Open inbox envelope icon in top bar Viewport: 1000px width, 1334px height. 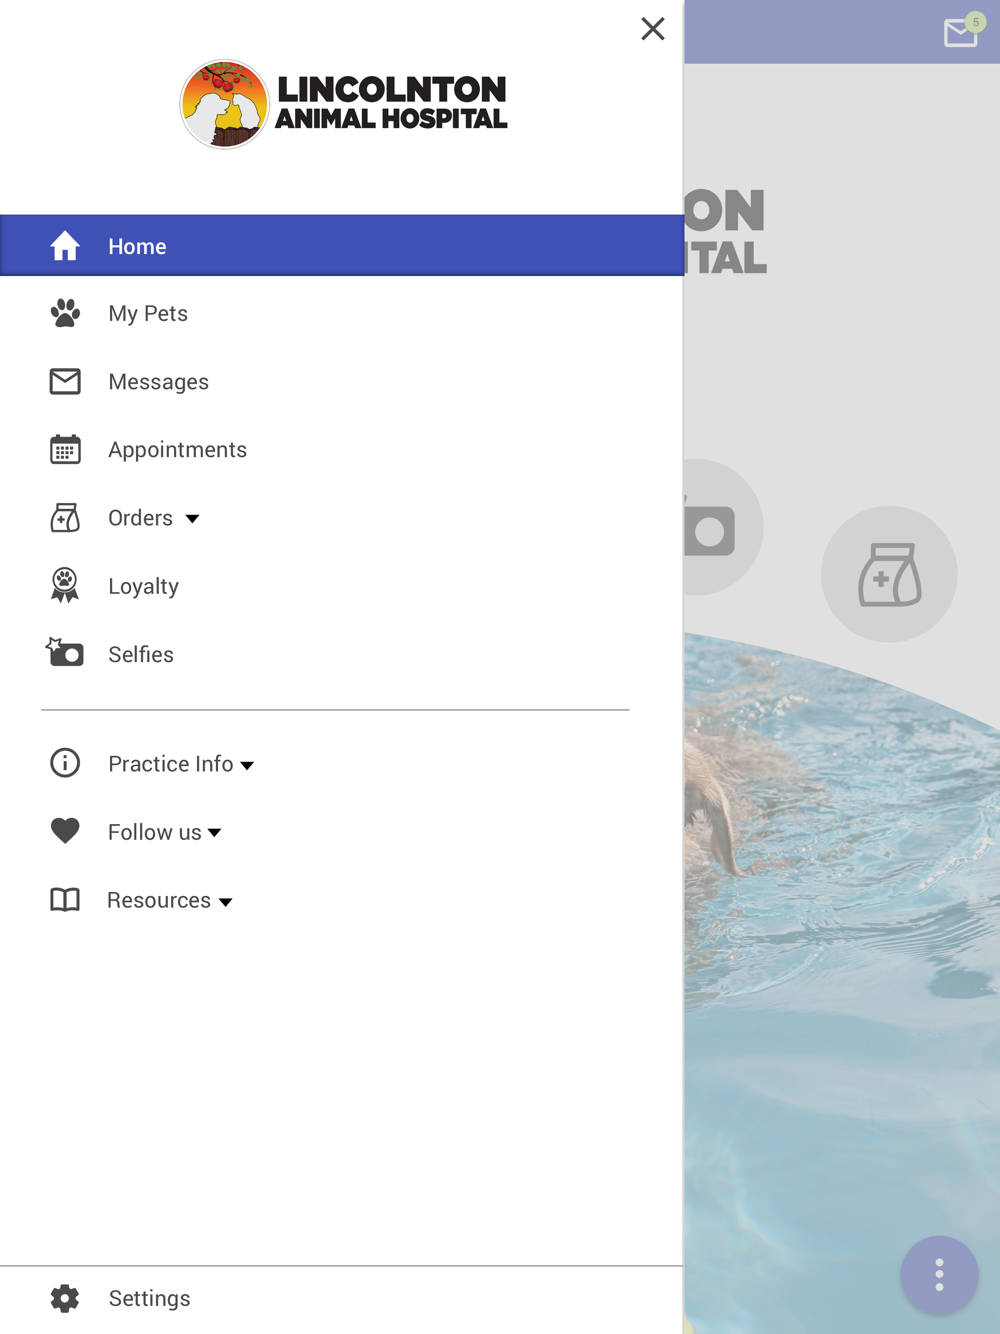(x=960, y=34)
